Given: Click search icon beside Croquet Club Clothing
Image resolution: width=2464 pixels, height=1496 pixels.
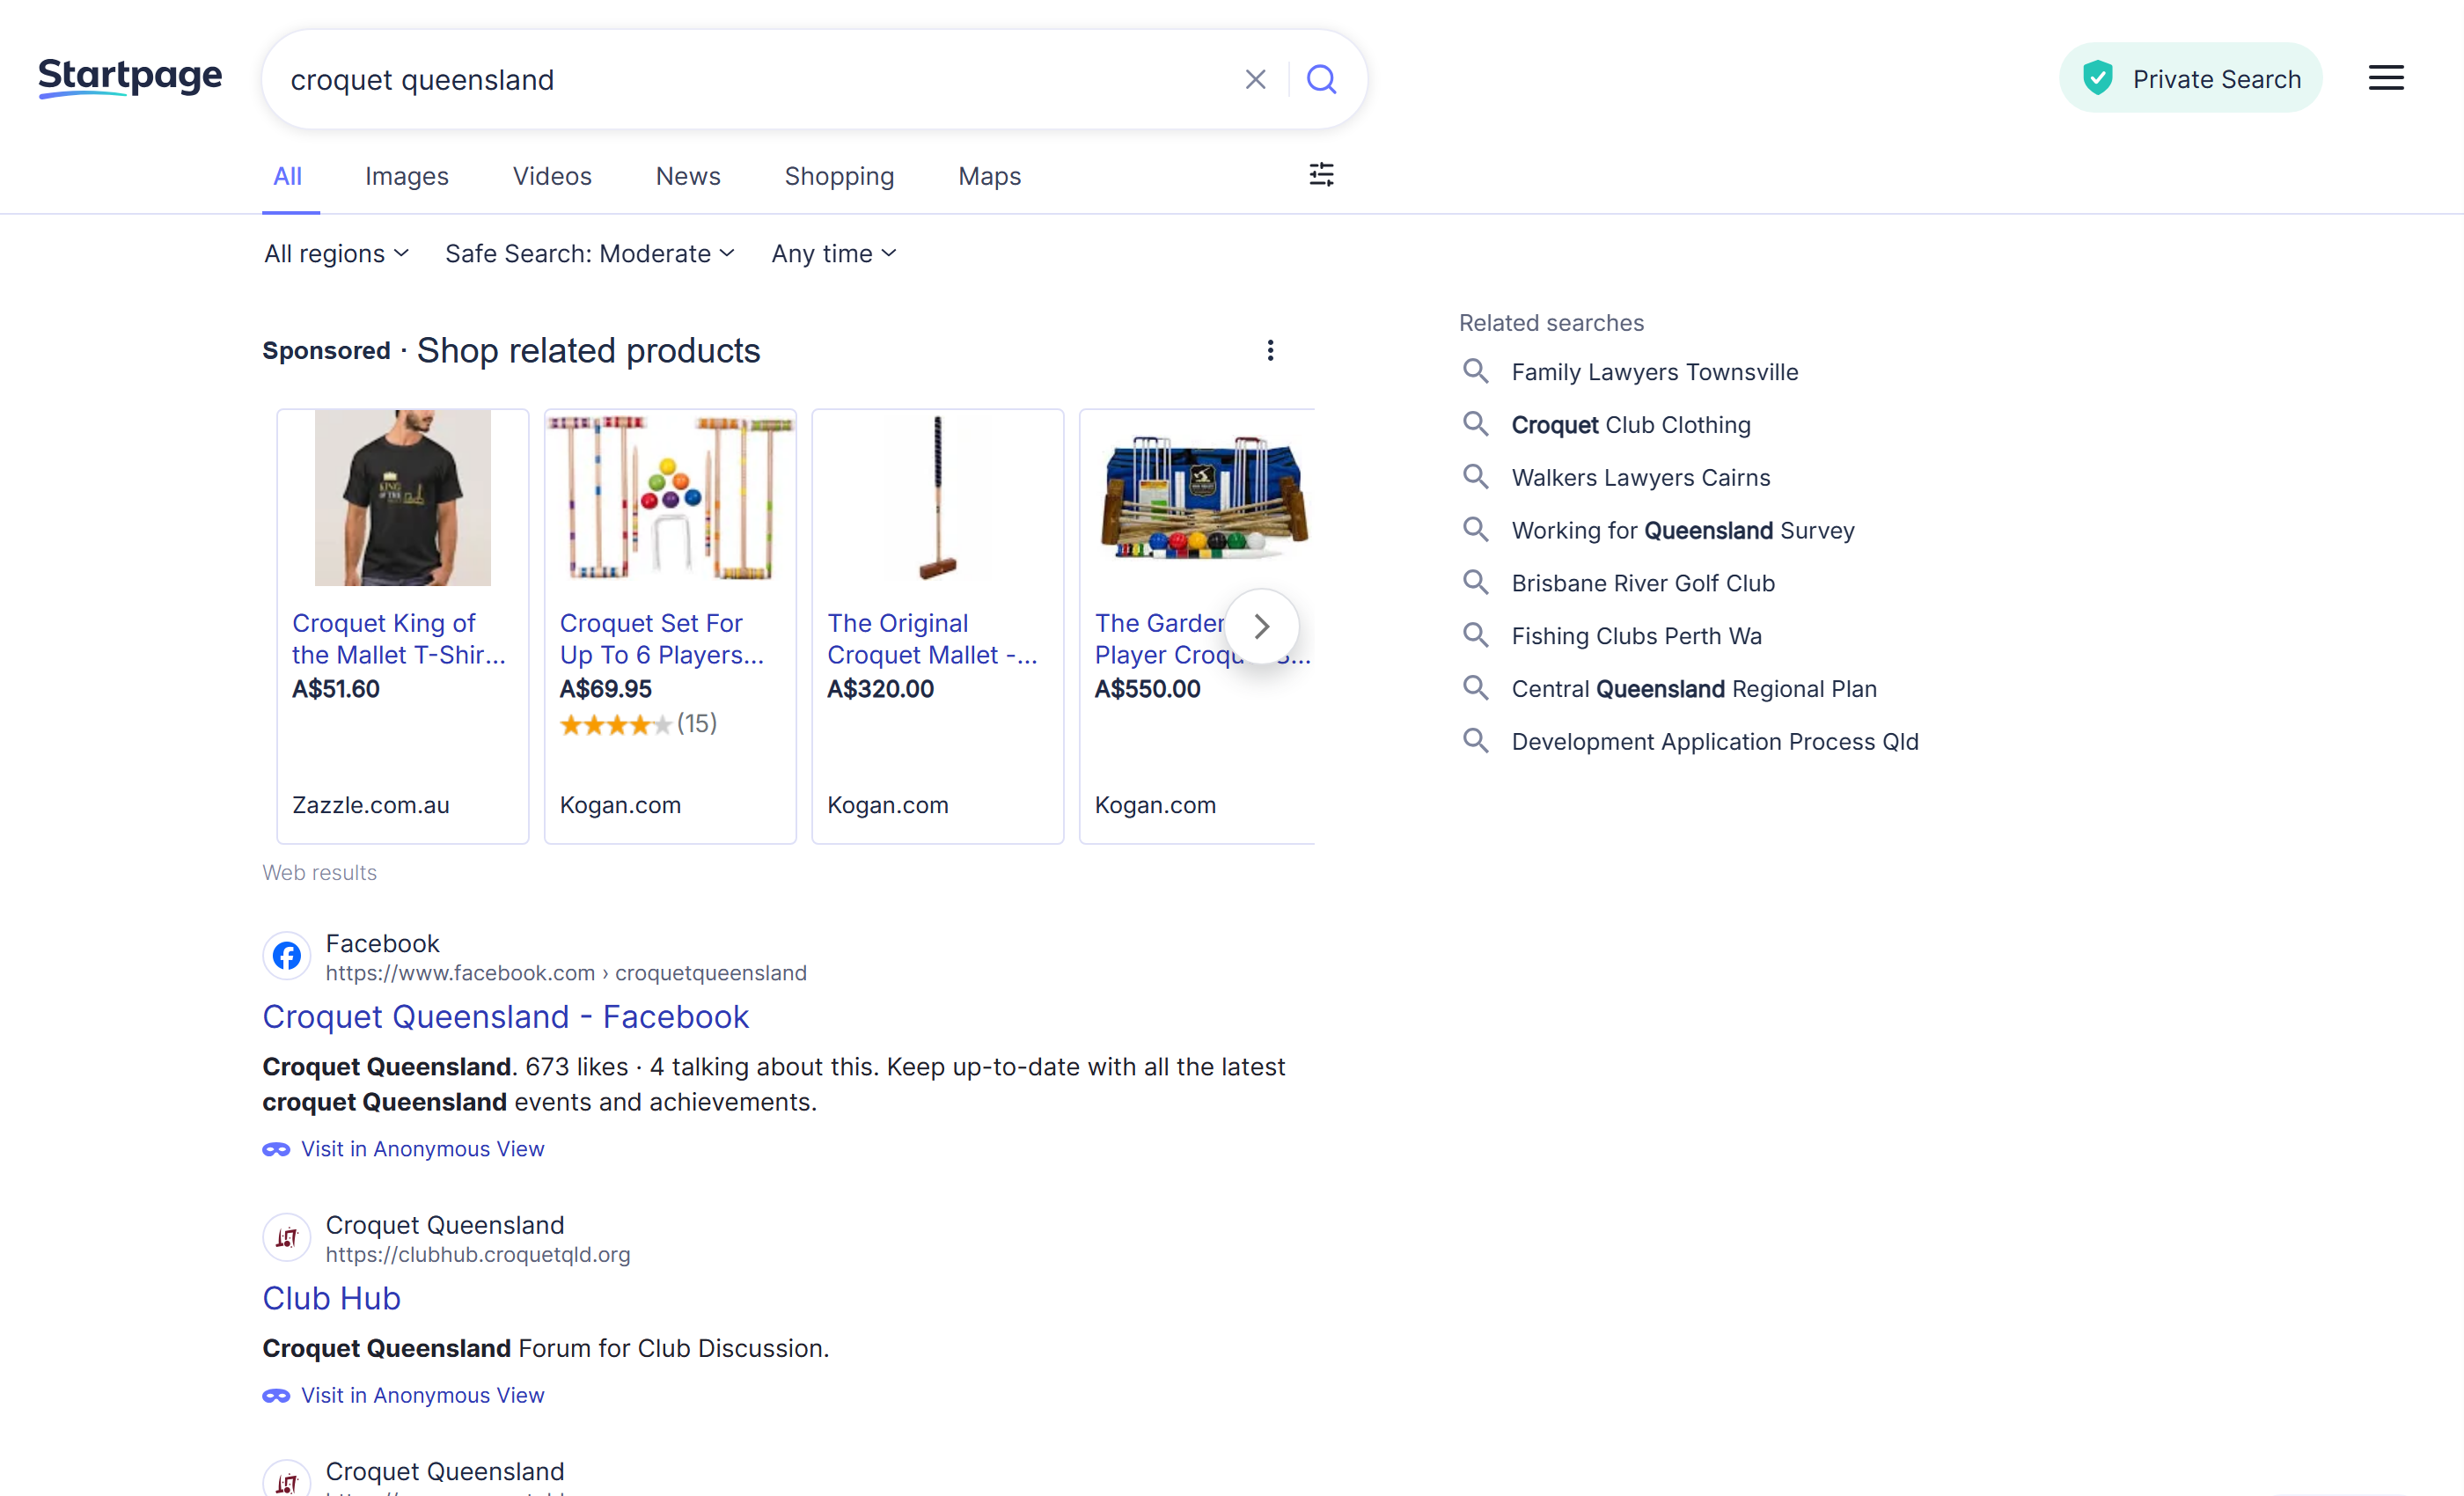Looking at the screenshot, I should (1475, 424).
